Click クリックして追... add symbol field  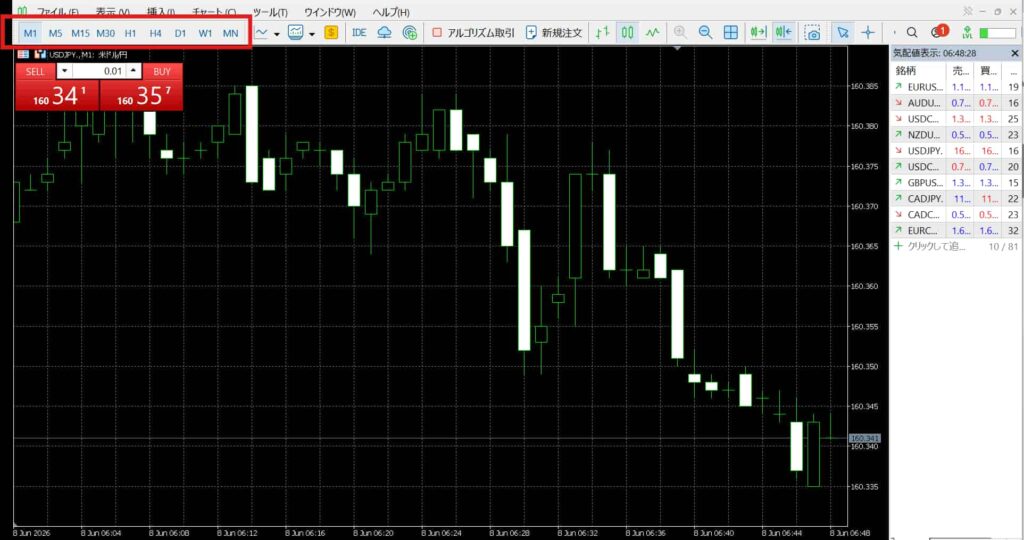click(x=936, y=246)
